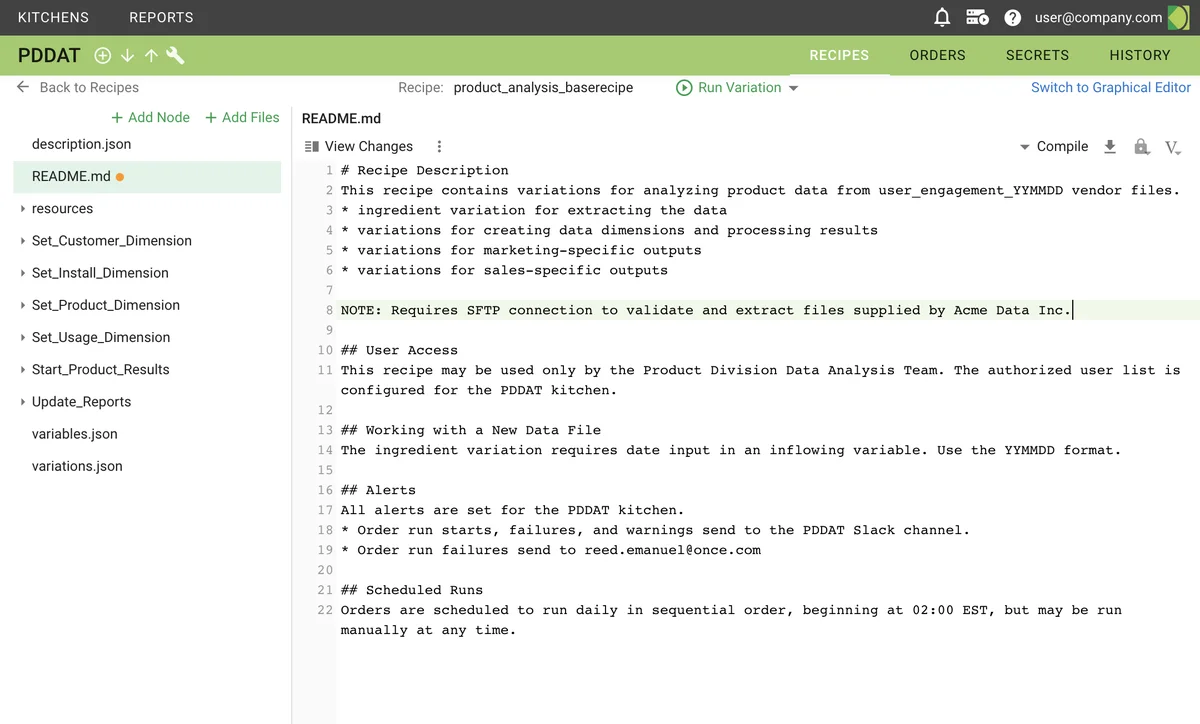This screenshot has width=1200, height=724.
Task: Click the upload arrow icon beside PDDAT
Action: (150, 56)
